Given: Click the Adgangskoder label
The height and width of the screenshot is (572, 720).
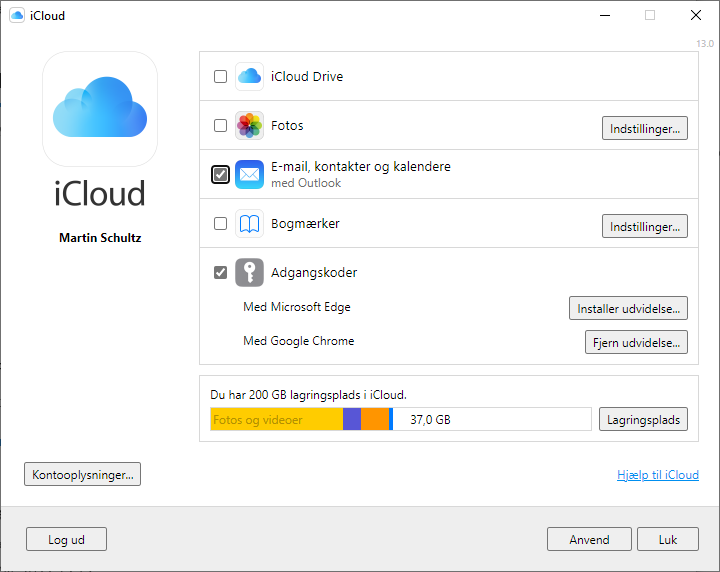Looking at the screenshot, I should [x=314, y=273].
